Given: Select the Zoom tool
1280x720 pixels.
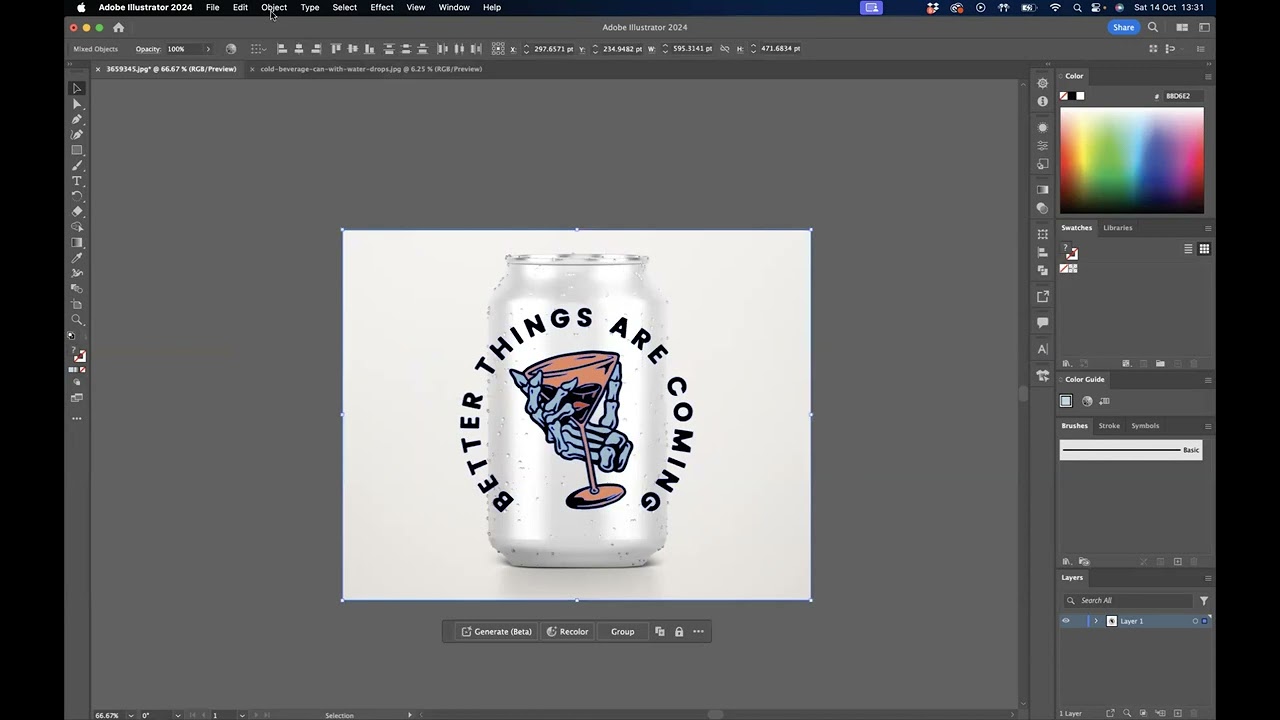Looking at the screenshot, I should coord(77,320).
